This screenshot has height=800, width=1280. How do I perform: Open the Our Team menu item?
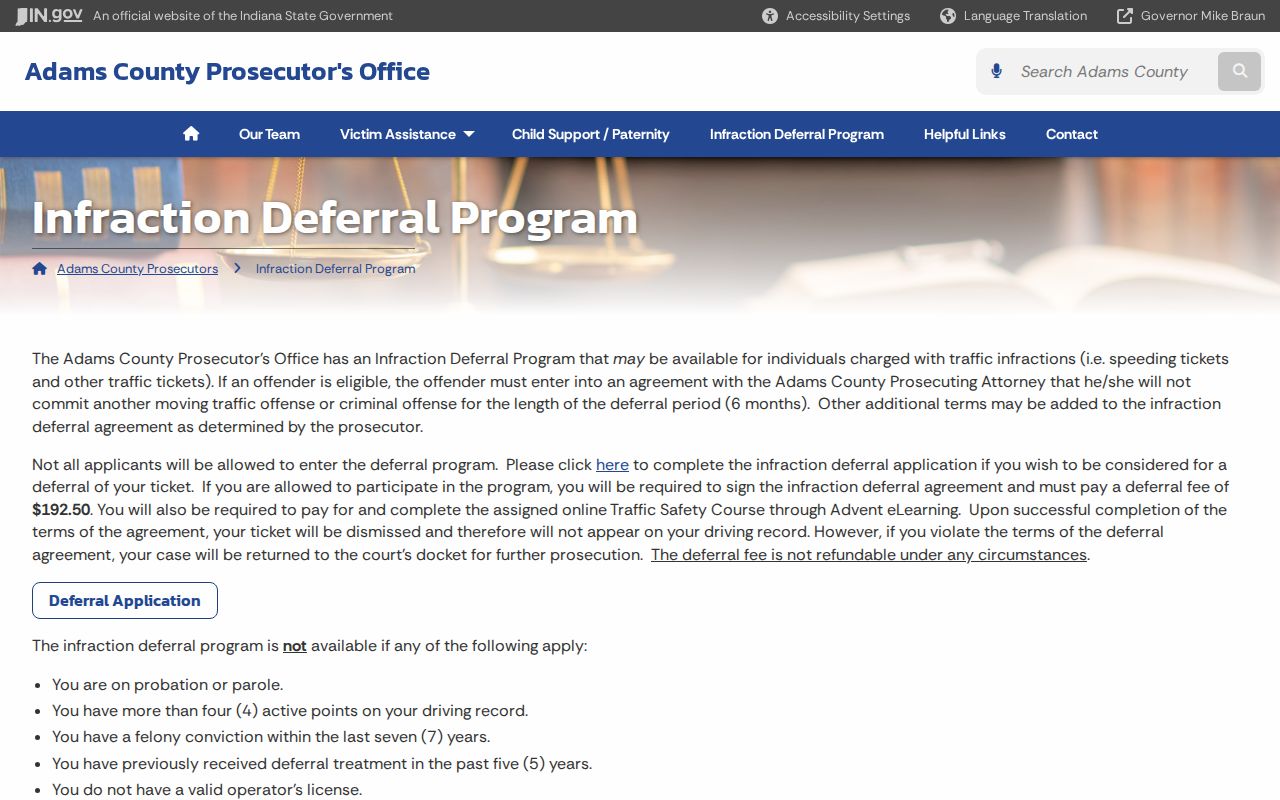(269, 134)
